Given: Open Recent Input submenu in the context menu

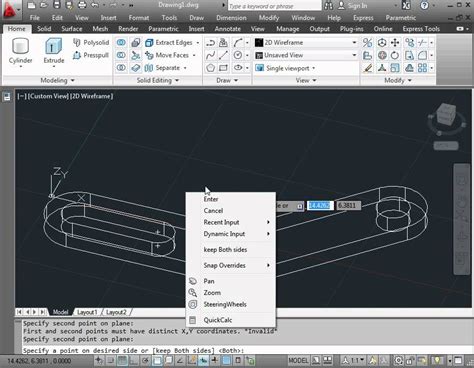Looking at the screenshot, I should pos(231,222).
